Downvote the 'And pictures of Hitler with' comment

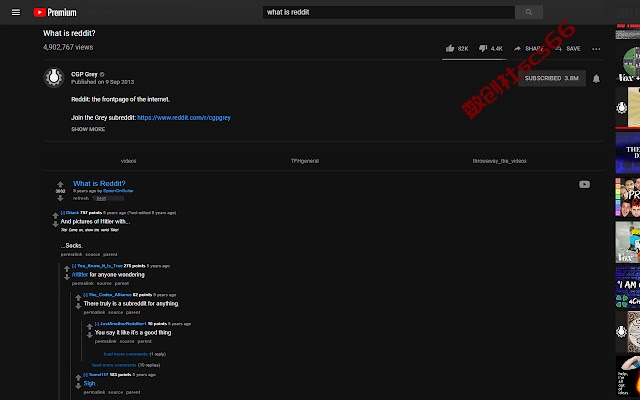pyautogui.click(x=55, y=224)
